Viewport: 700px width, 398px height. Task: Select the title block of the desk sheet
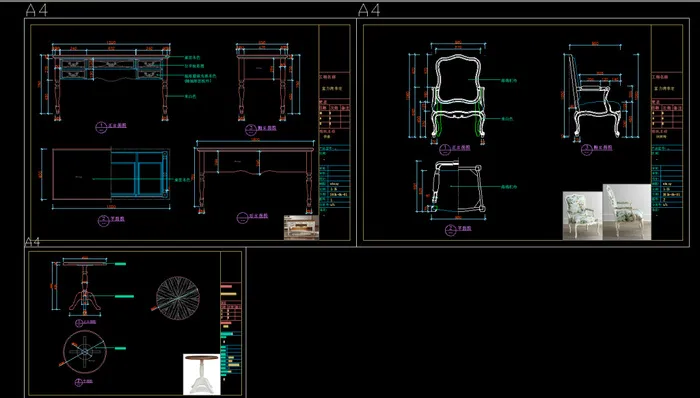point(334,133)
